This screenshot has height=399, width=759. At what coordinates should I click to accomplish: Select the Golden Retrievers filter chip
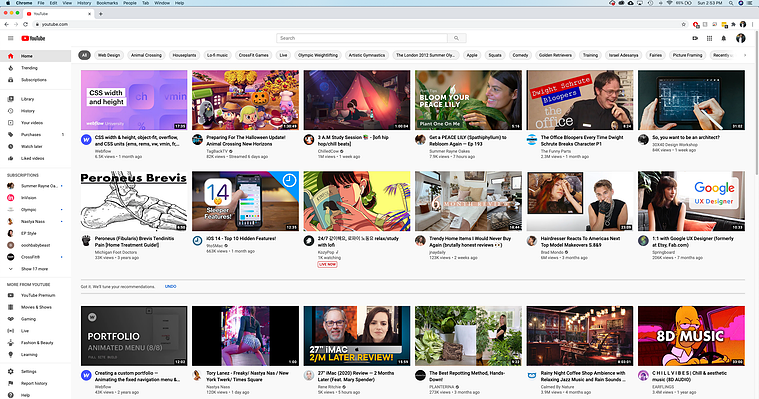(x=555, y=55)
